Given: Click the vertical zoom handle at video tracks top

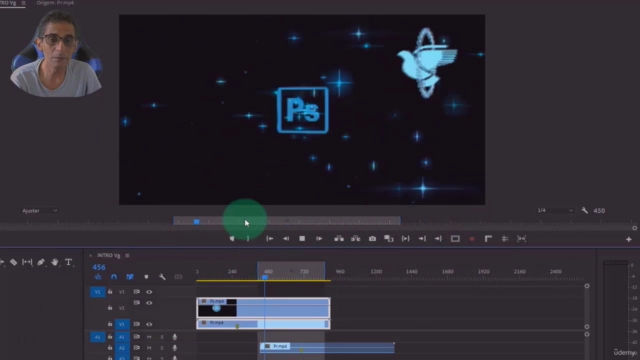Looking at the screenshot, I should tap(587, 286).
